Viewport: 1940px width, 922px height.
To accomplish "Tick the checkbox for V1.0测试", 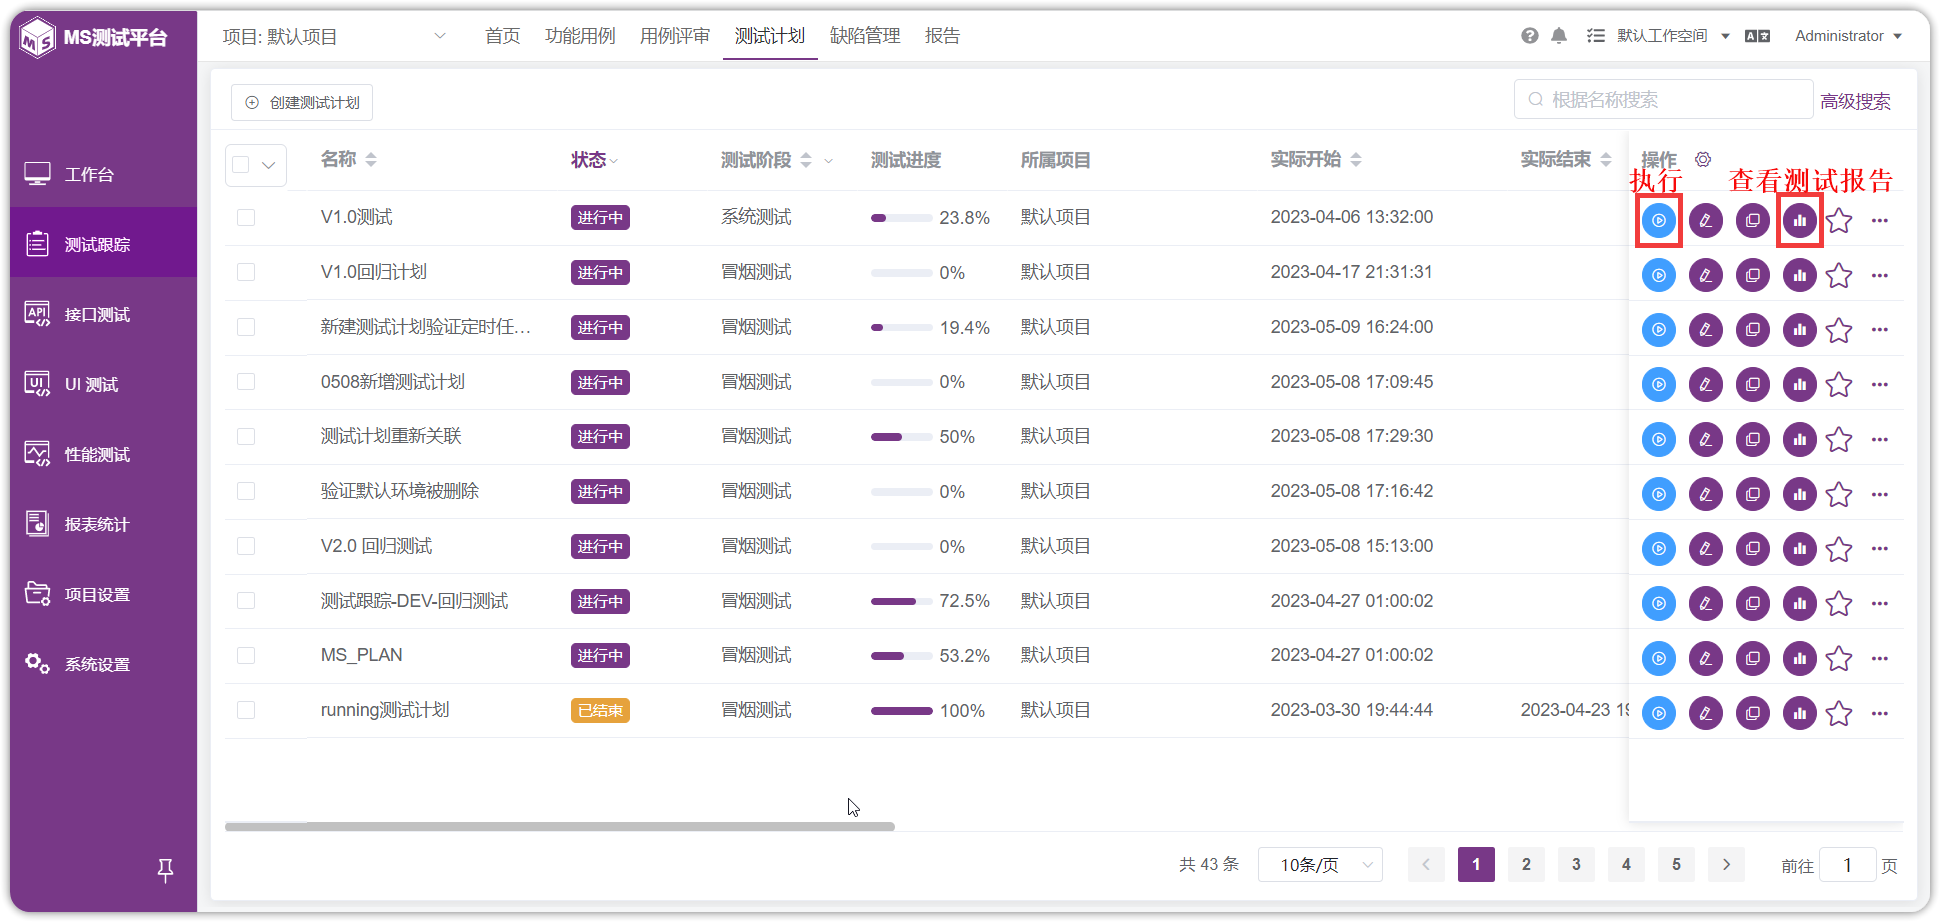I will pyautogui.click(x=246, y=217).
